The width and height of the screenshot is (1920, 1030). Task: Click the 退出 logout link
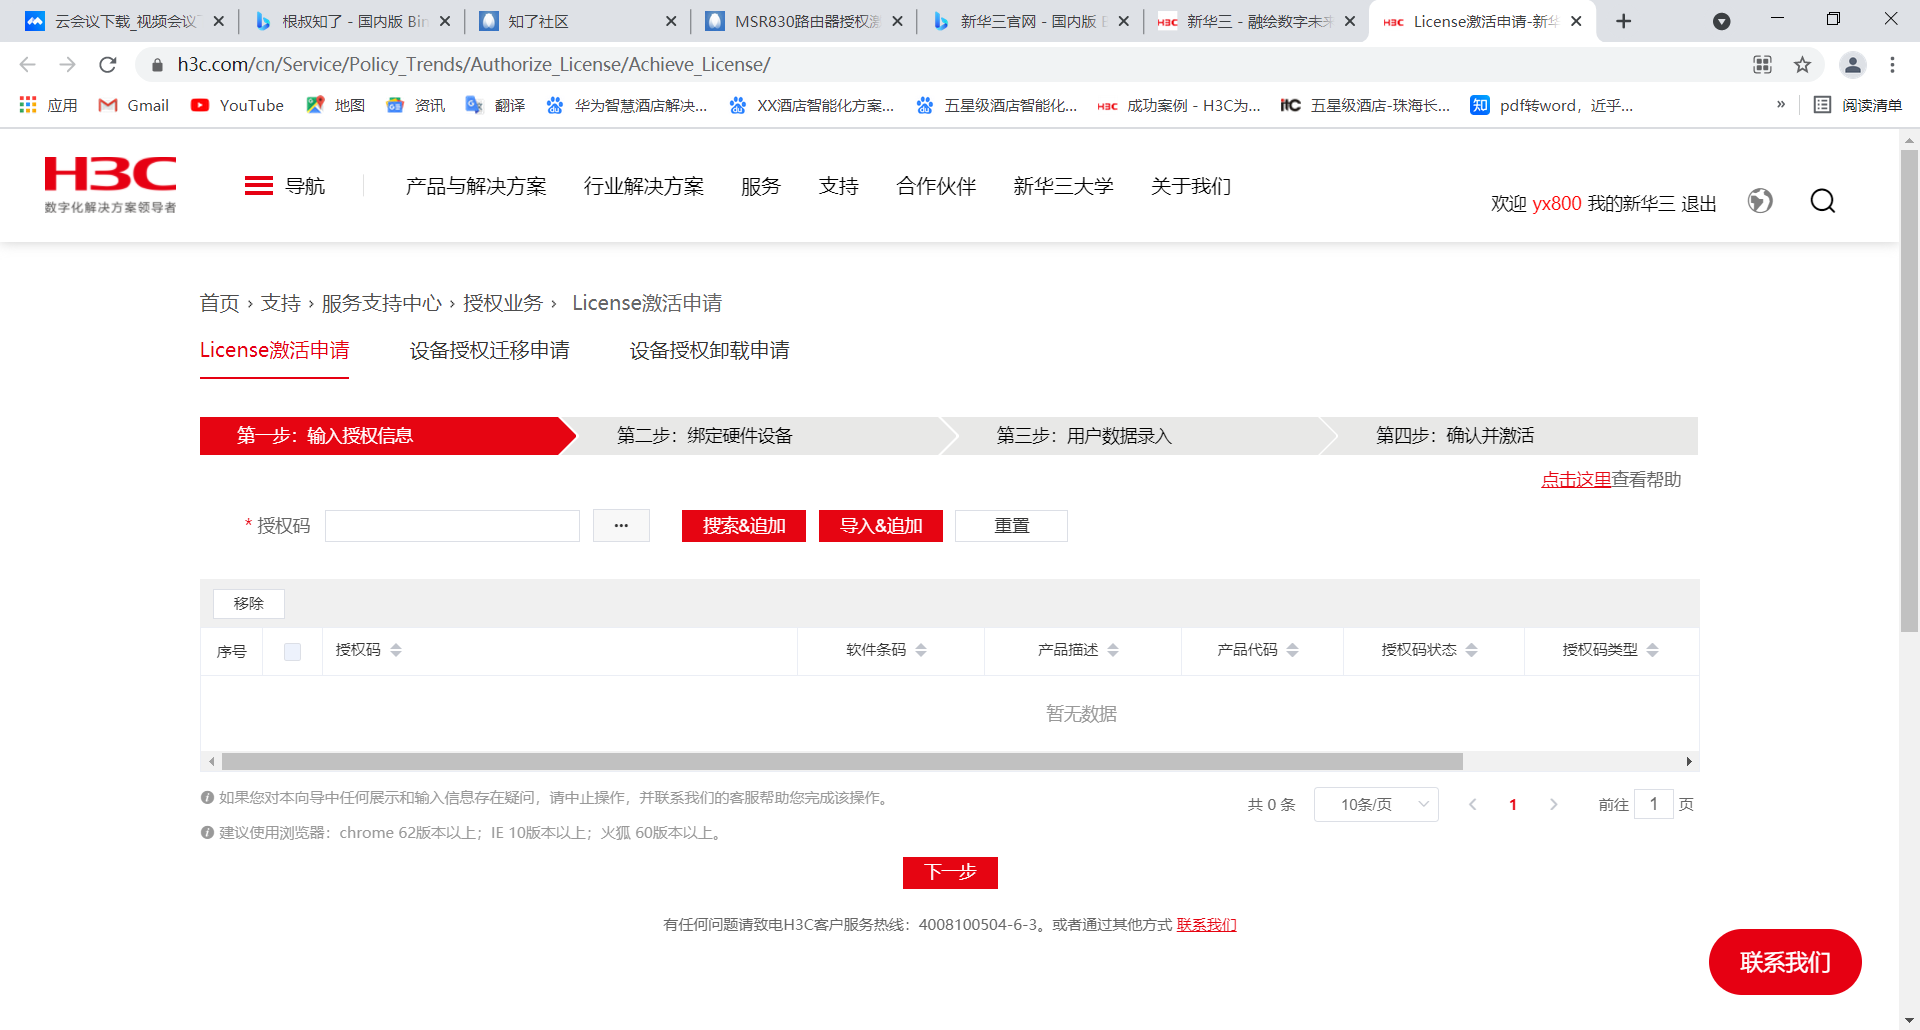1699,204
